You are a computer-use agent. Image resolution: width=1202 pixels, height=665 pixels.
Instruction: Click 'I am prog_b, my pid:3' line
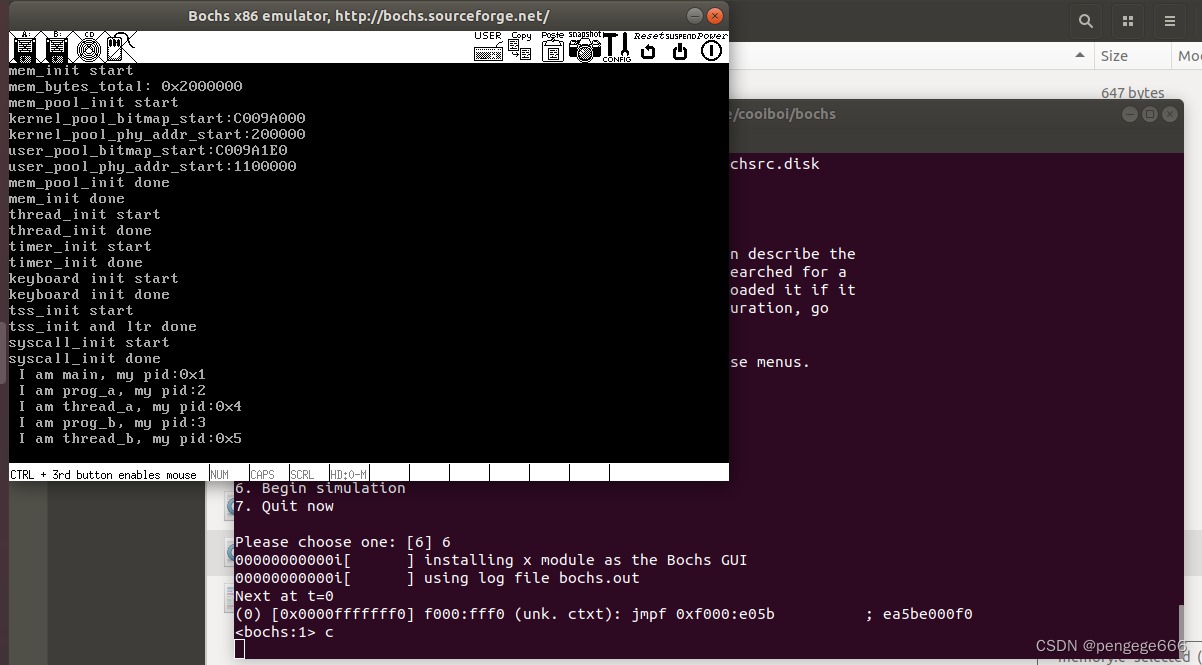112,423
